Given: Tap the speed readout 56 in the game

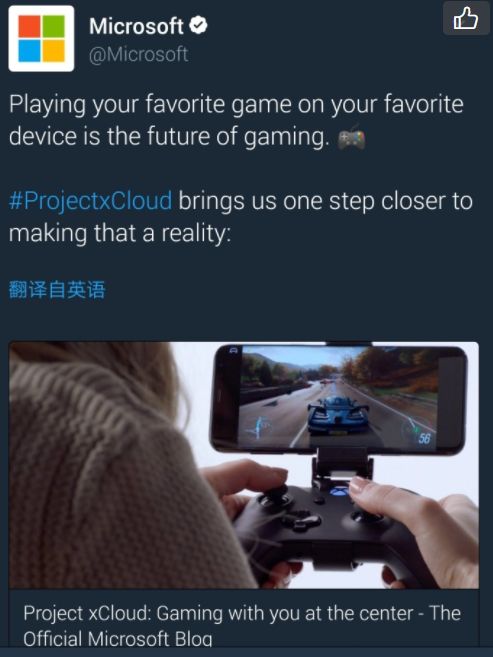Looking at the screenshot, I should point(424,438).
